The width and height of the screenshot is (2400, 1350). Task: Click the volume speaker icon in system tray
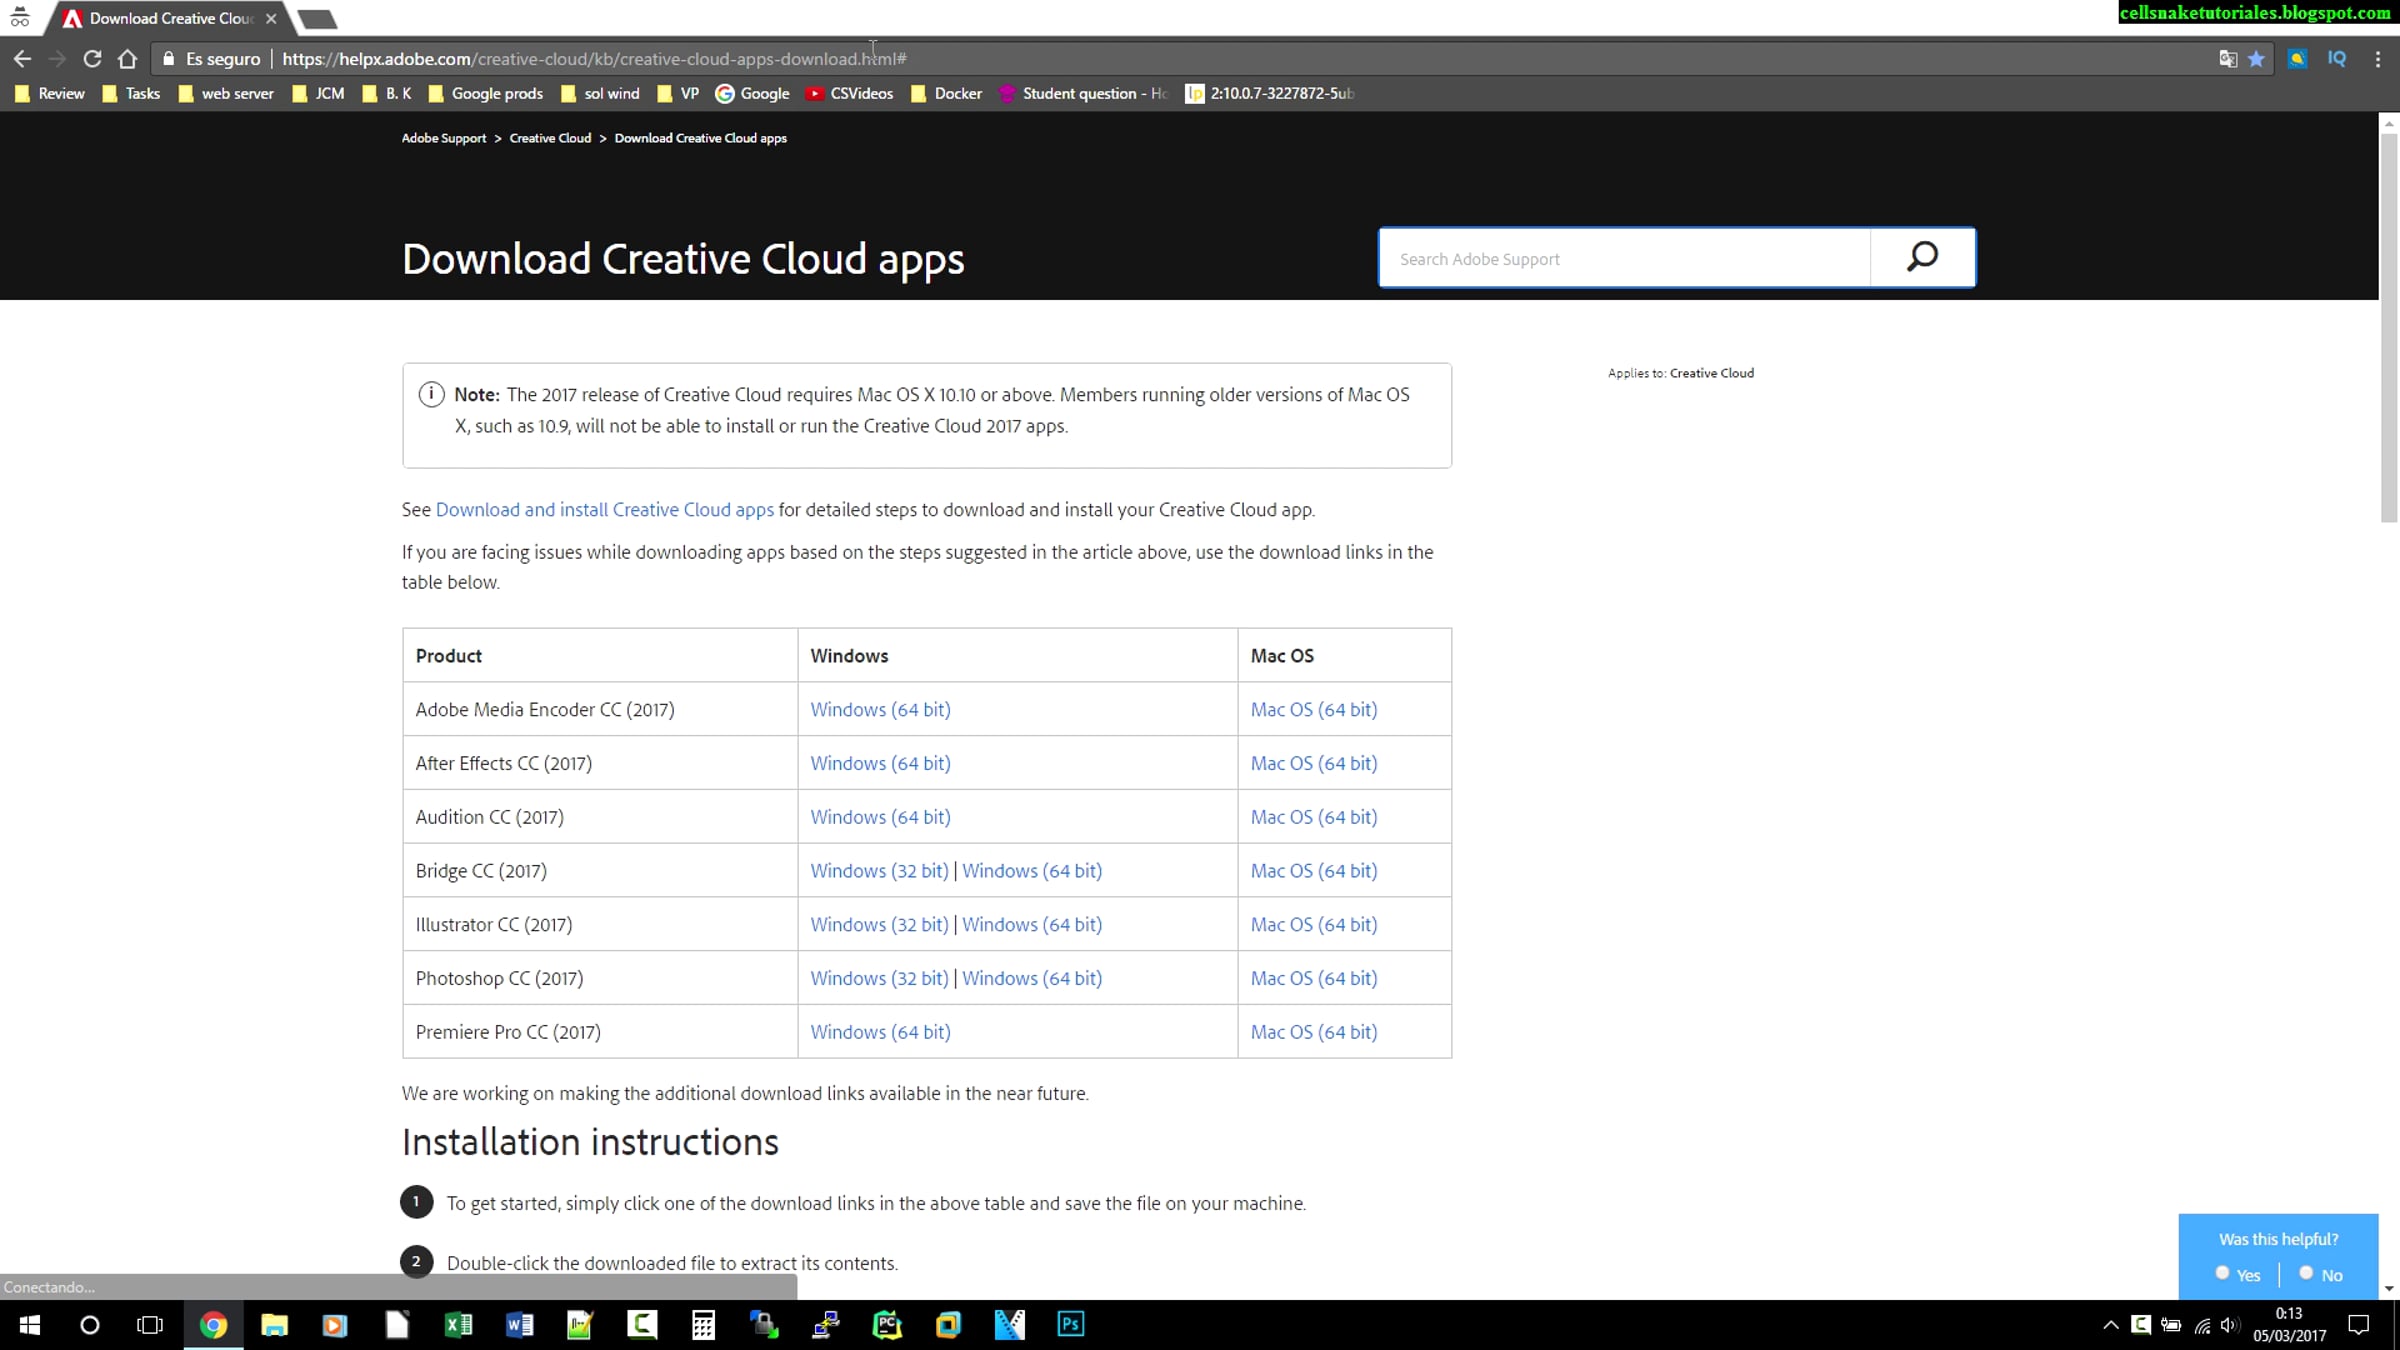[x=2229, y=1325]
